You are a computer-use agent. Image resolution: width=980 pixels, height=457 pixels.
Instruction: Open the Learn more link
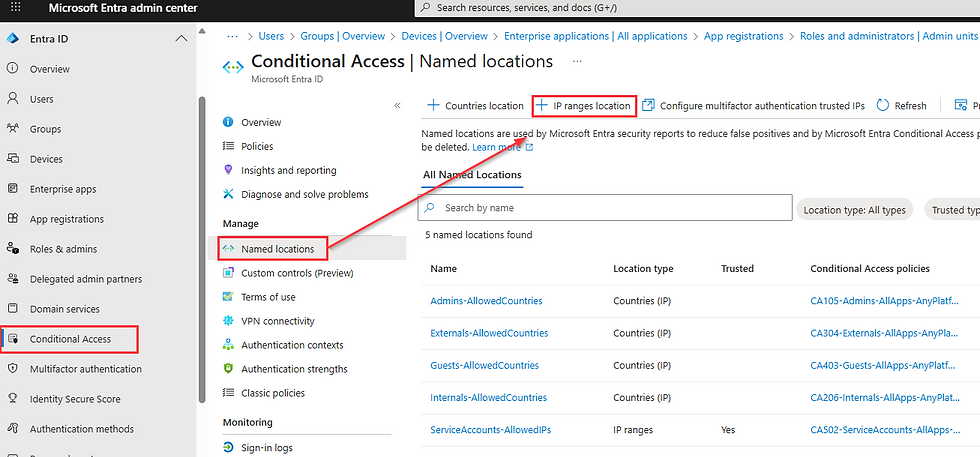point(502,148)
